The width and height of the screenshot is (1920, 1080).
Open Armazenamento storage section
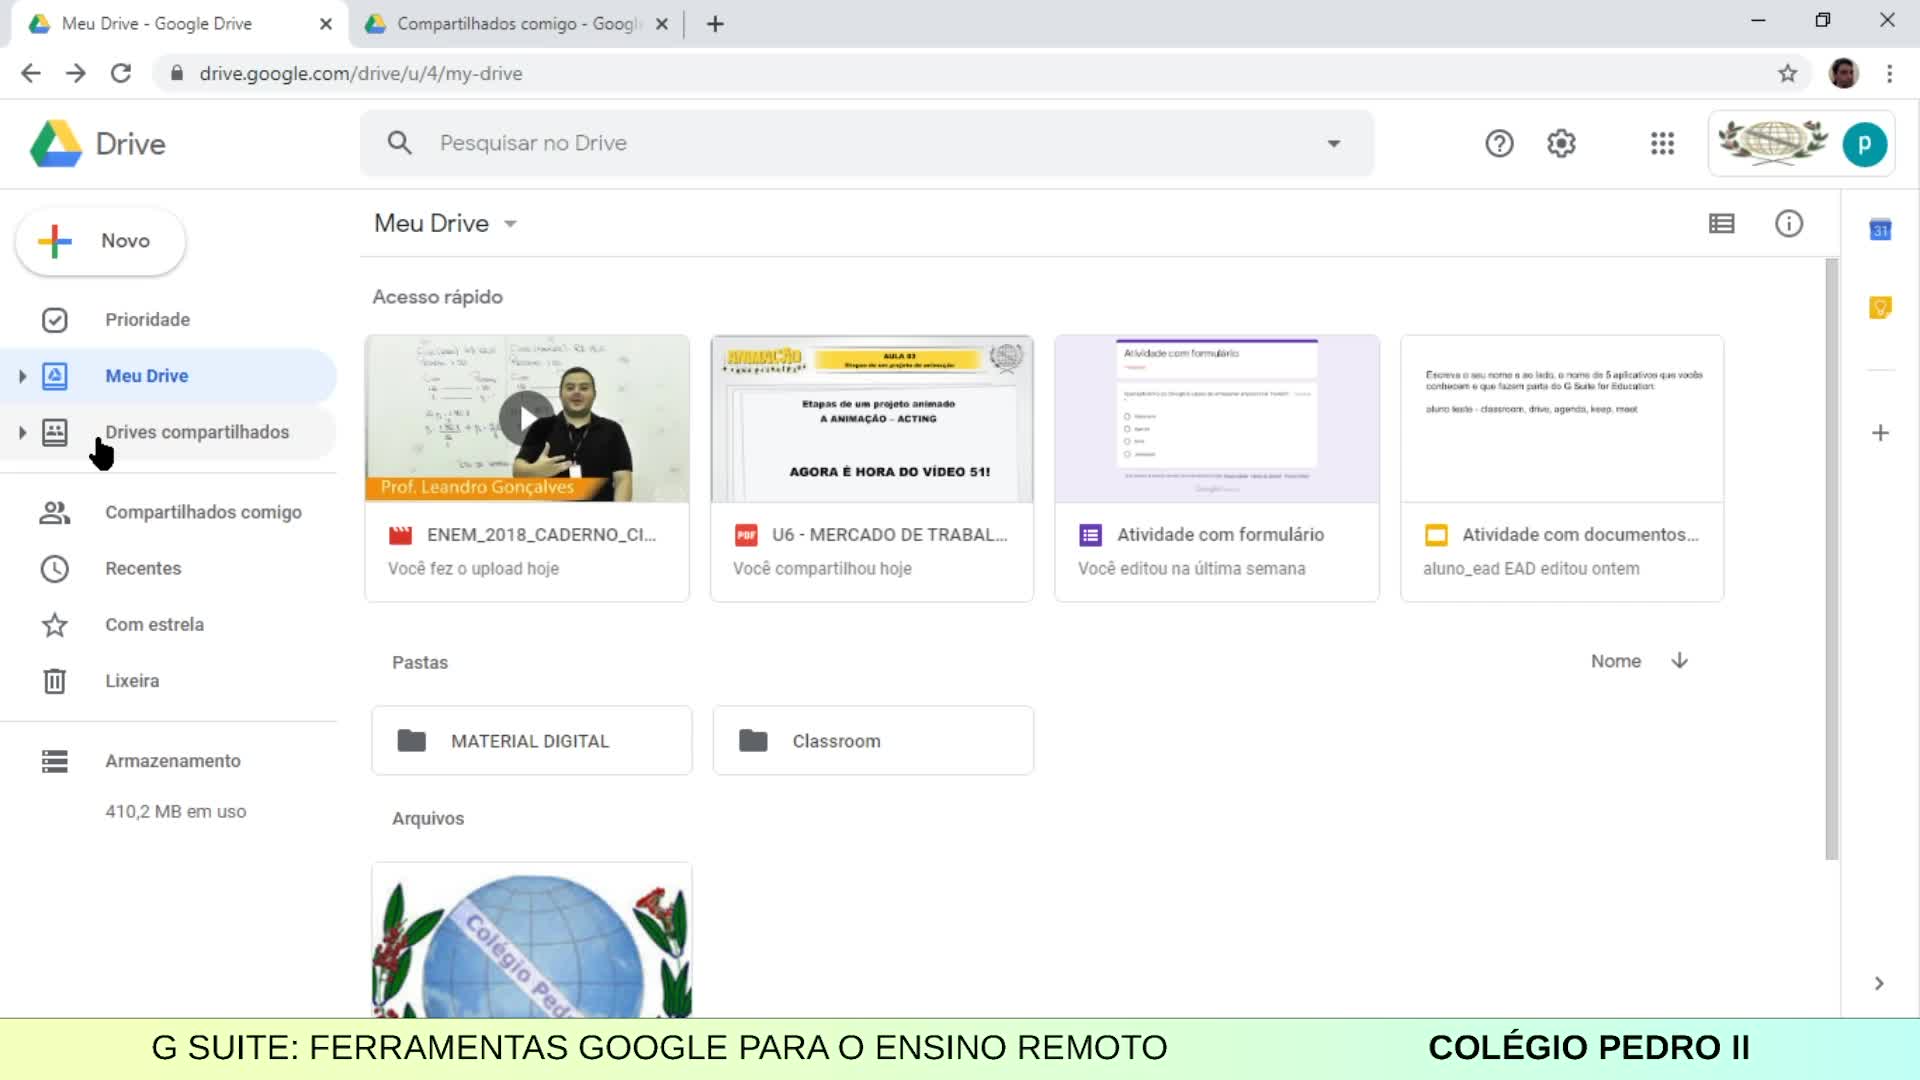(172, 761)
